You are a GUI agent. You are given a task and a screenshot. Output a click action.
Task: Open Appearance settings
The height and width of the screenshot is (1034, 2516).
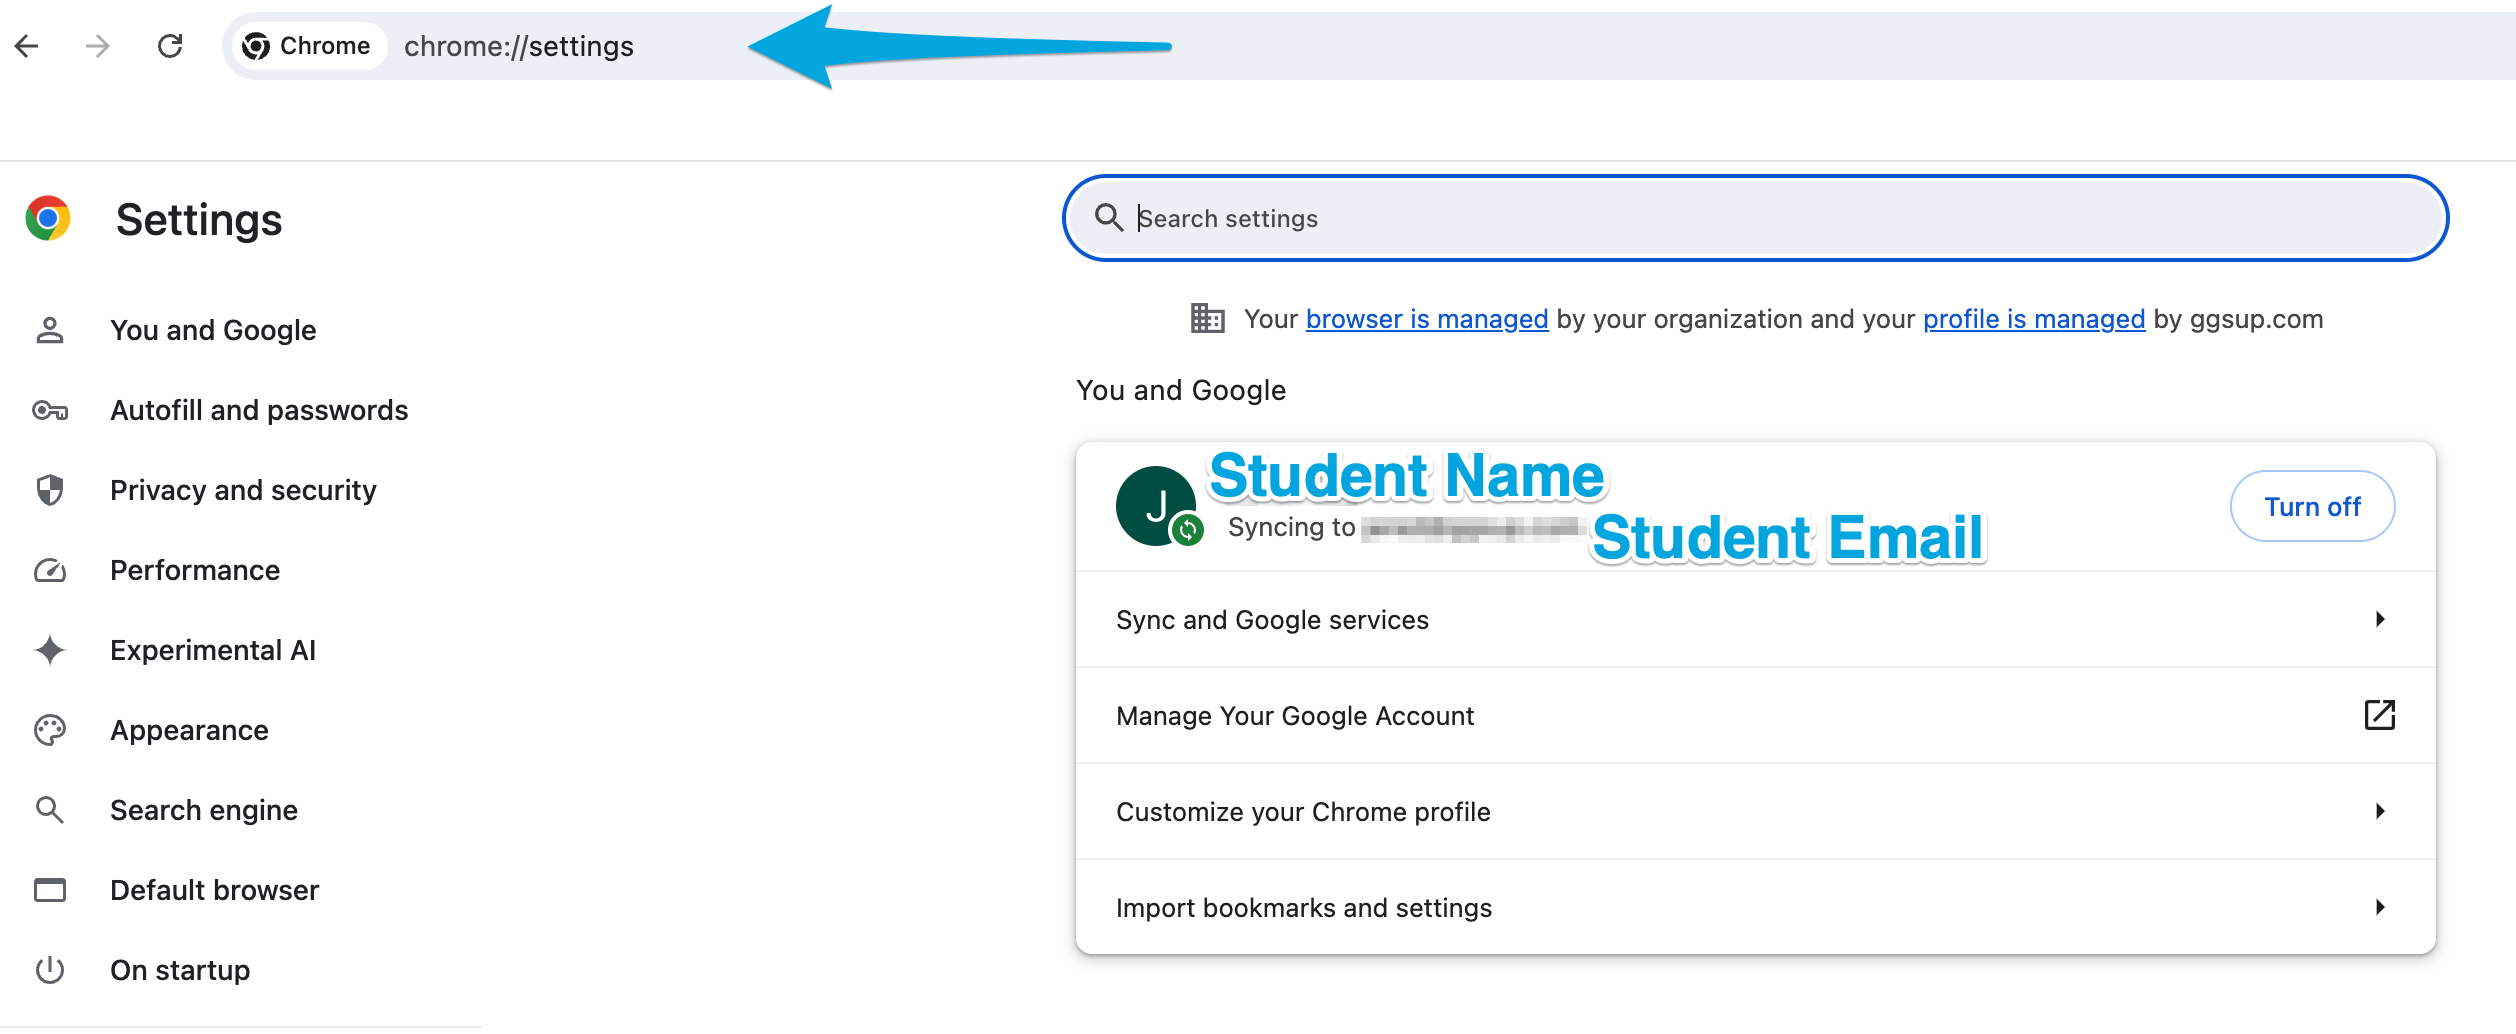pyautogui.click(x=189, y=730)
